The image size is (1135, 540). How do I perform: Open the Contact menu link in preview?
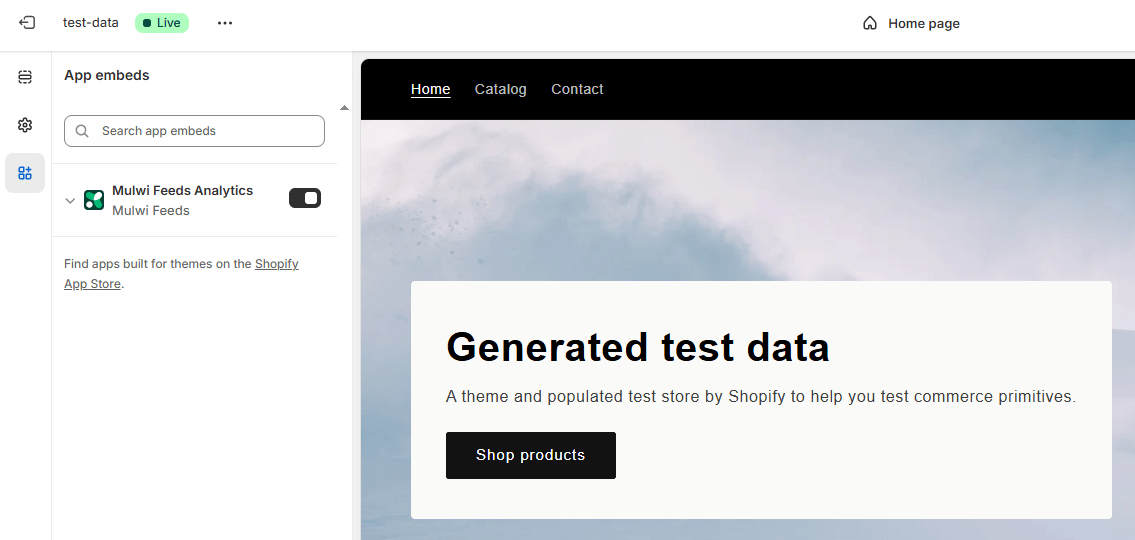[x=577, y=89]
